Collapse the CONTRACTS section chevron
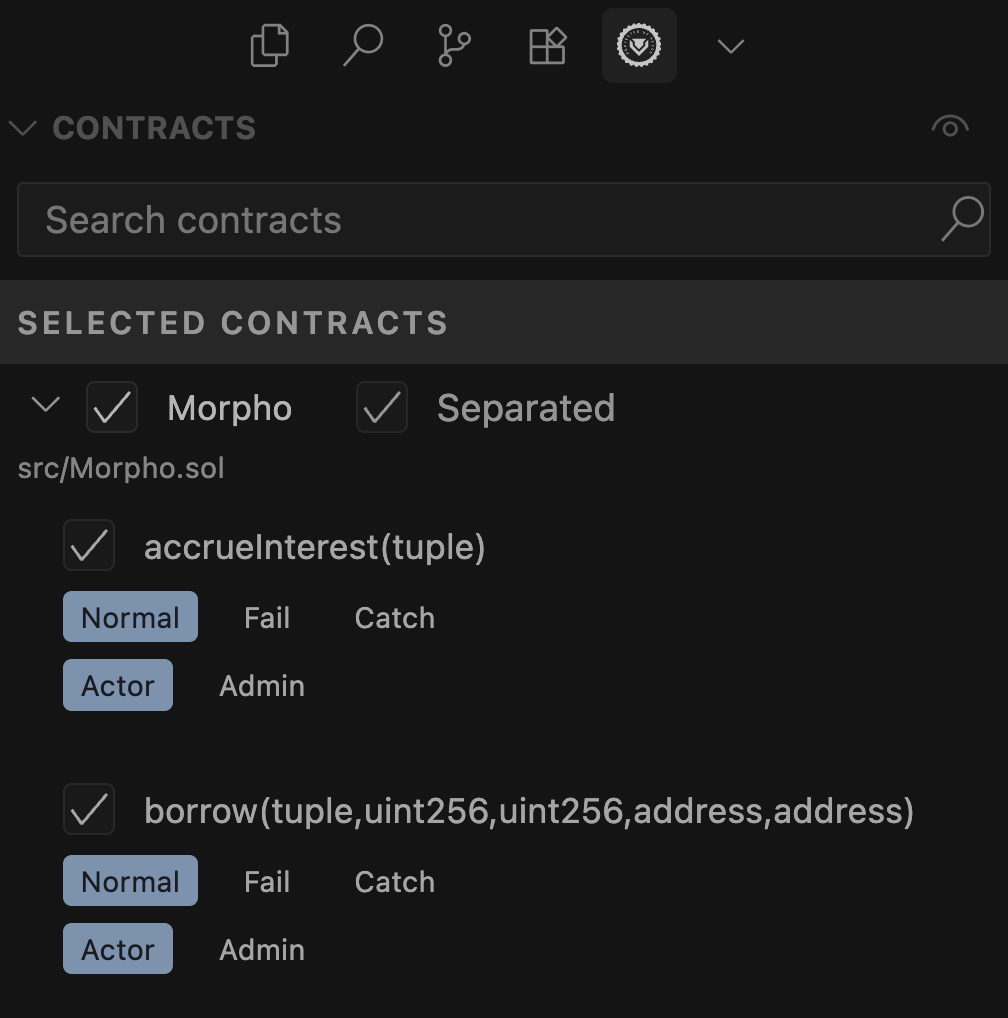 point(23,127)
